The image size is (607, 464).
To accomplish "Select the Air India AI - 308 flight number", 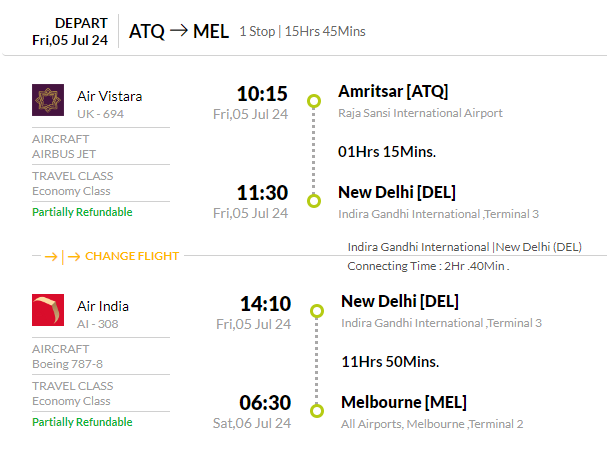I will click(x=98, y=324).
